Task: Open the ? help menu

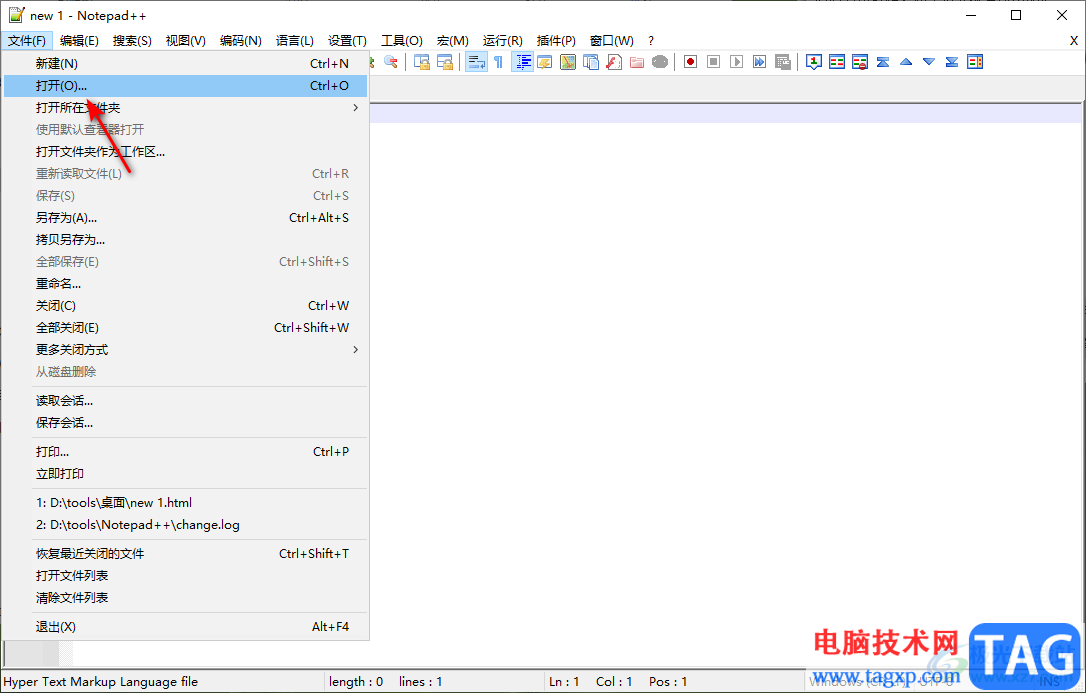Action: pos(651,41)
